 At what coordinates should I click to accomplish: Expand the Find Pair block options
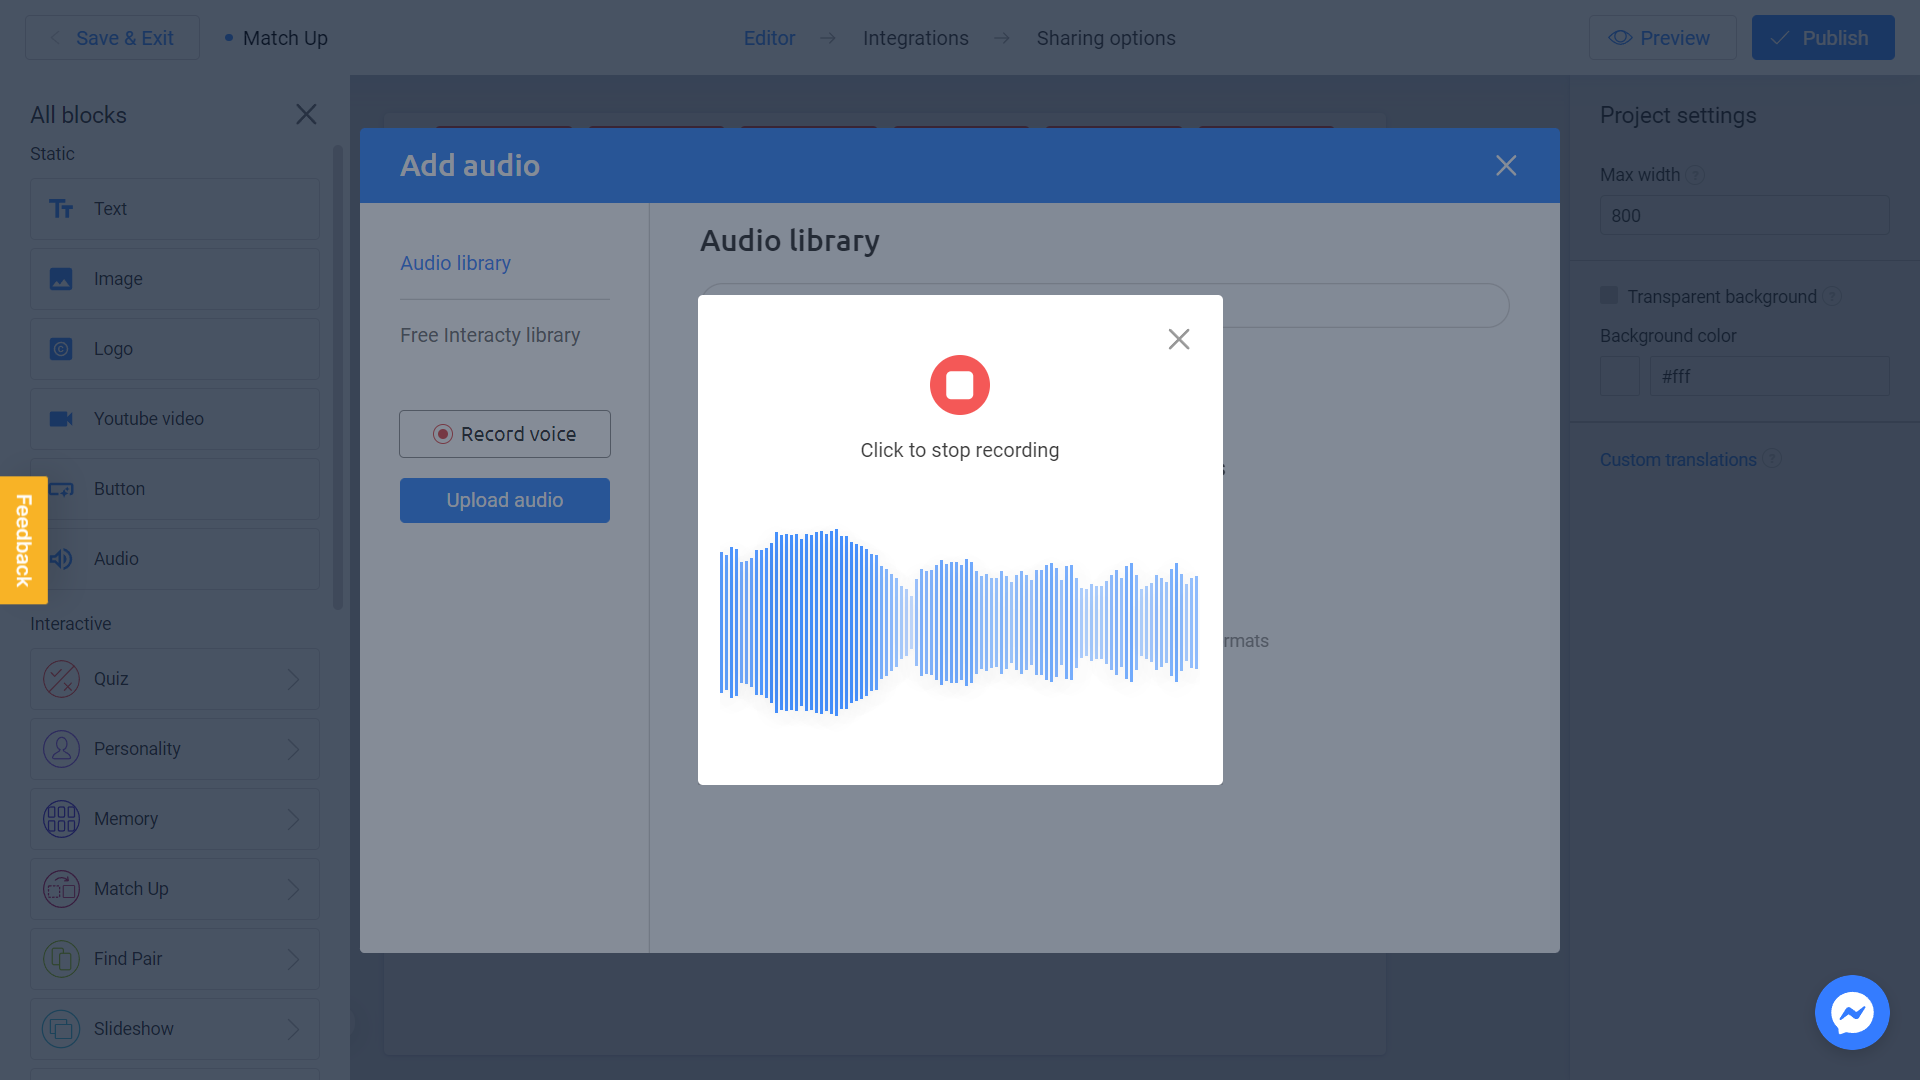click(x=293, y=959)
